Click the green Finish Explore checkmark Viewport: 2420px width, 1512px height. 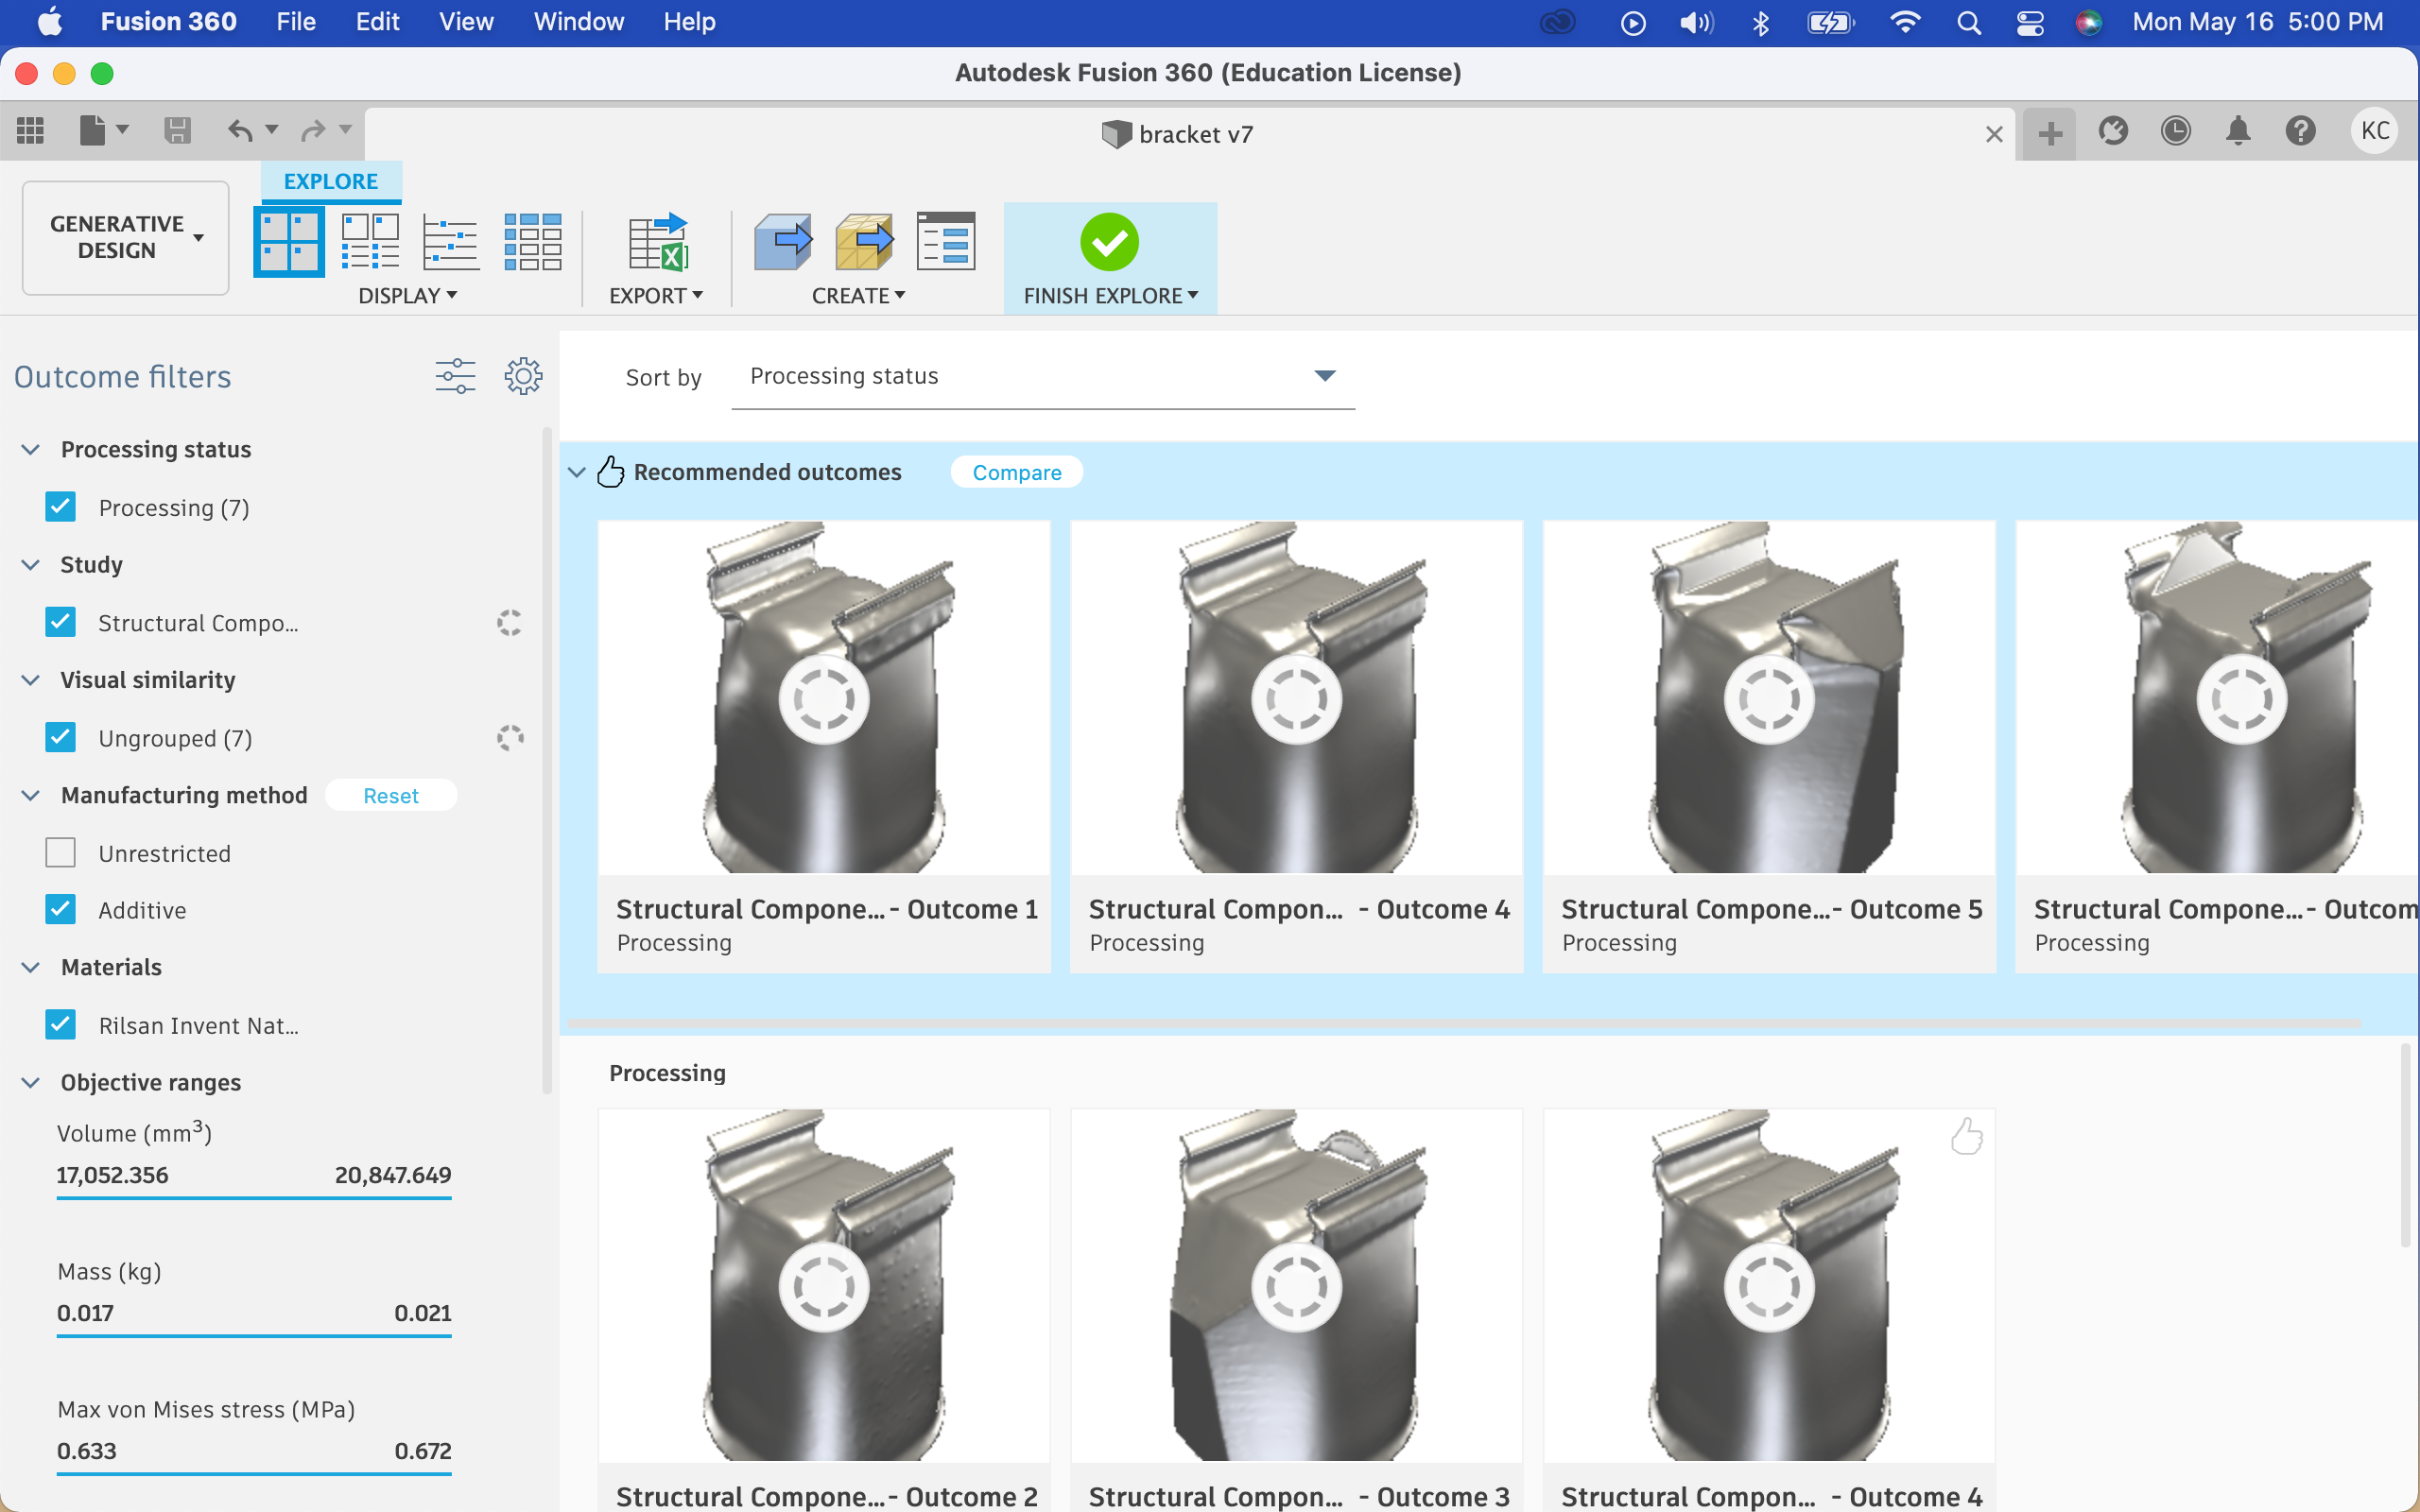(1109, 241)
